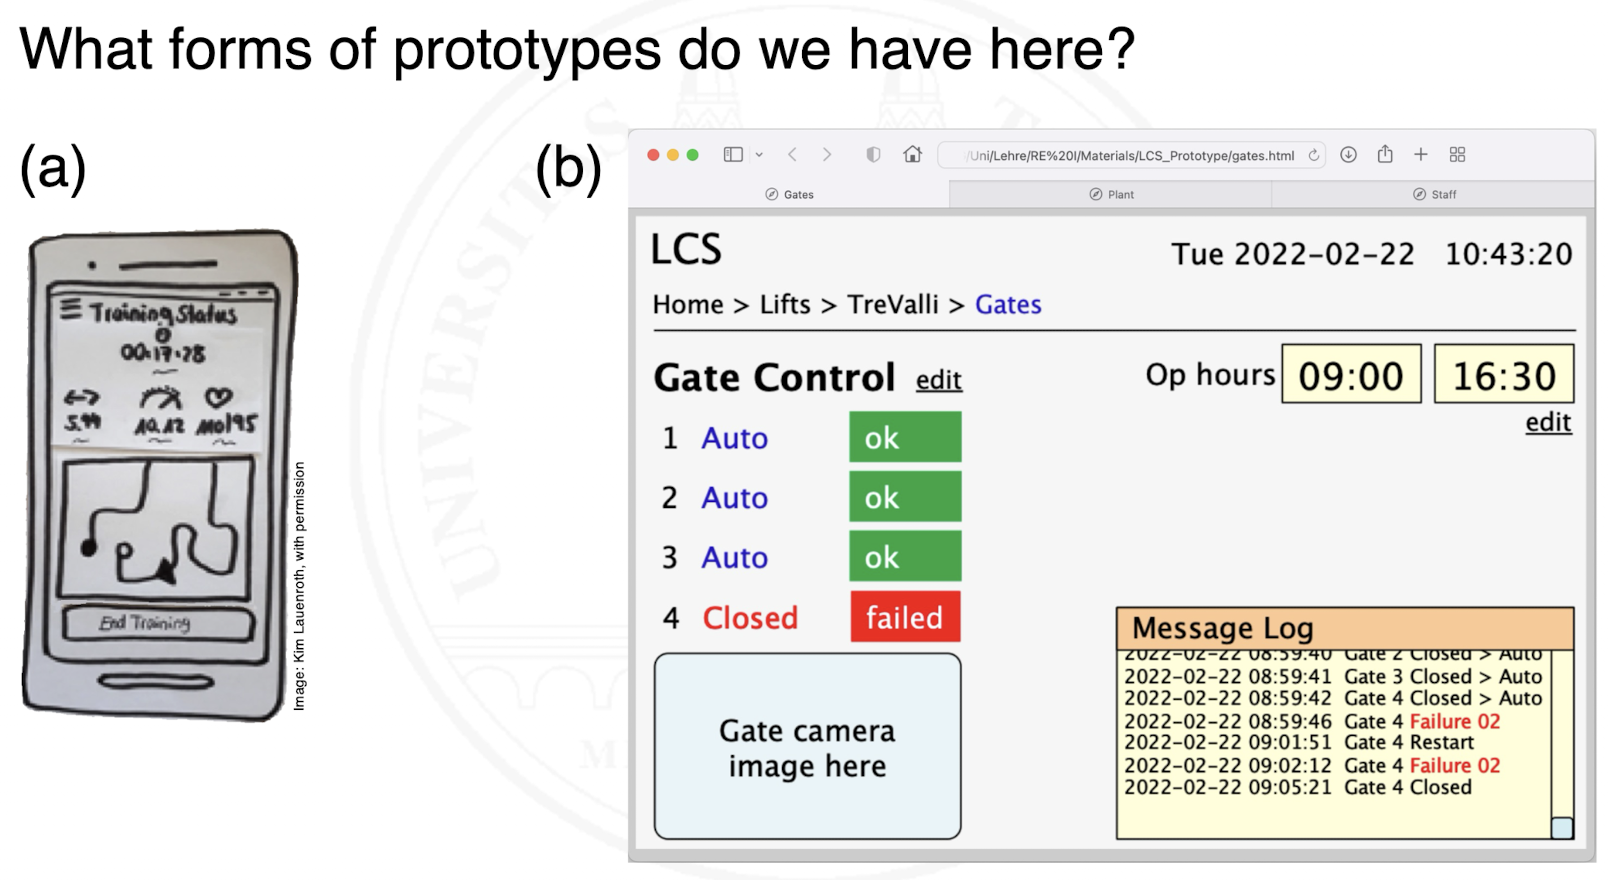The height and width of the screenshot is (880, 1608).
Task: Switch to the Staff tab
Action: [x=1434, y=194]
